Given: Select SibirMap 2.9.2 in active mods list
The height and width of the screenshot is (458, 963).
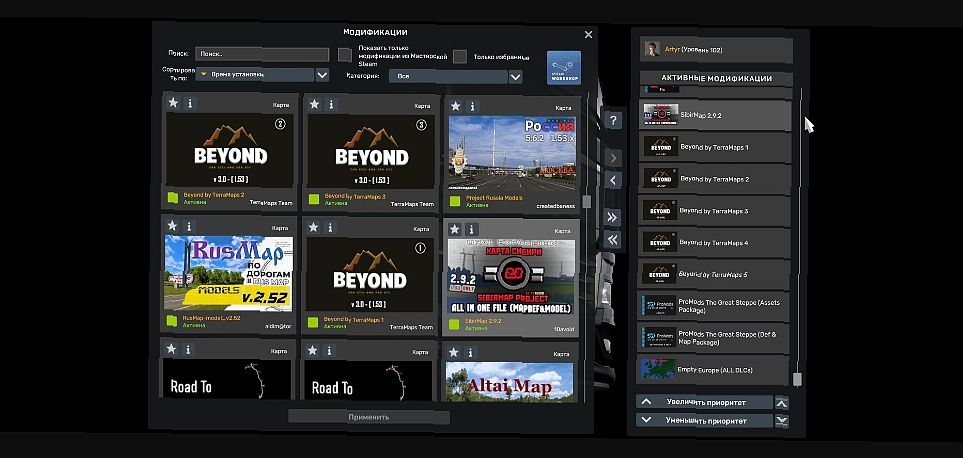Looking at the screenshot, I should pyautogui.click(x=715, y=115).
